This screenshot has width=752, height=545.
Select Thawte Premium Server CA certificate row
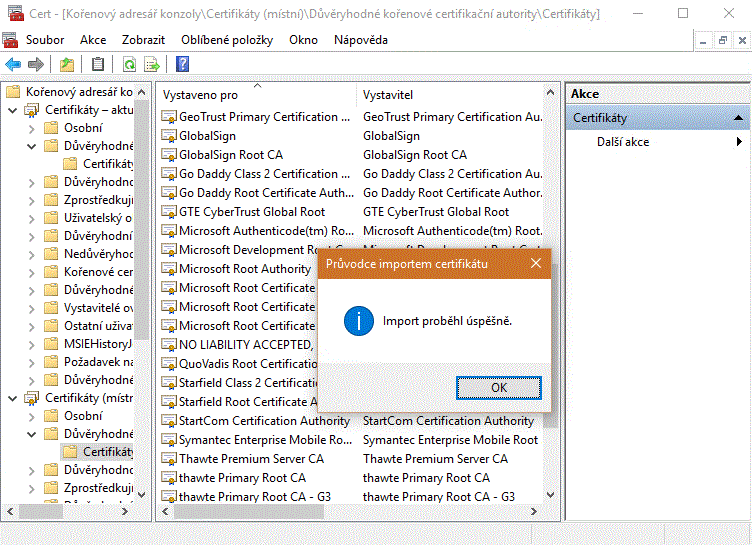(x=251, y=459)
